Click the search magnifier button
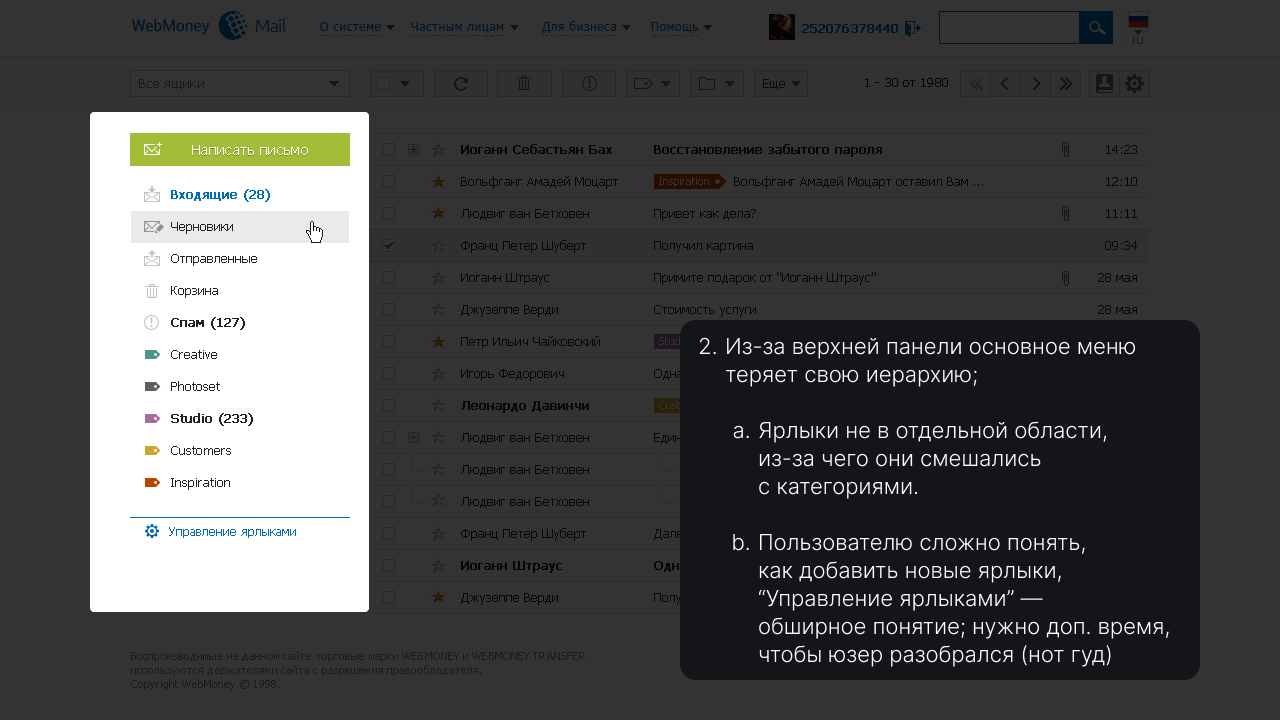 1096,28
